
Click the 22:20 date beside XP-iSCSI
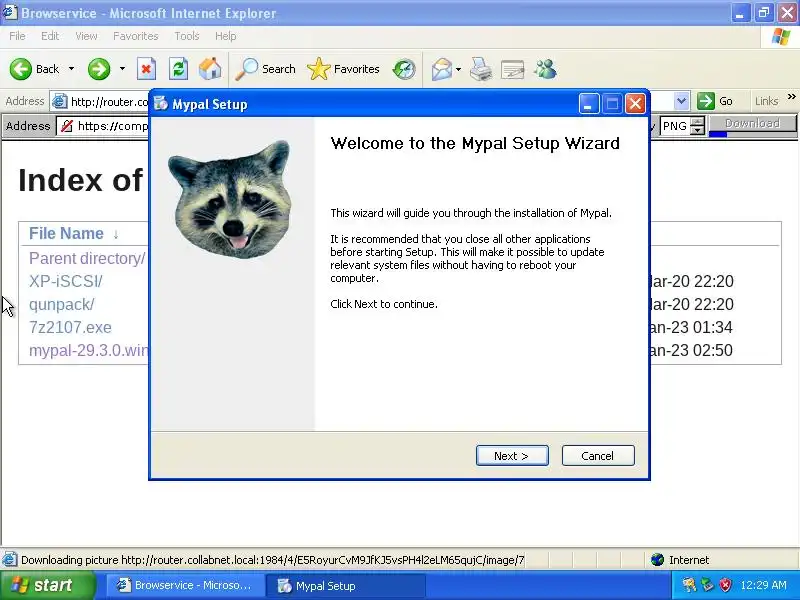click(692, 281)
